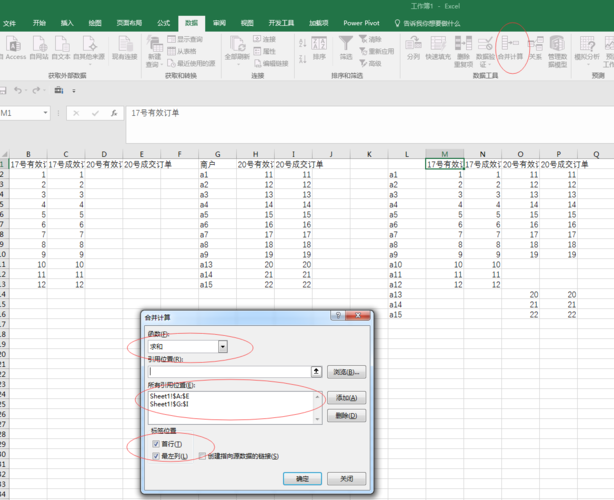
Task: Click Sort Z to A icon
Action: click(303, 59)
